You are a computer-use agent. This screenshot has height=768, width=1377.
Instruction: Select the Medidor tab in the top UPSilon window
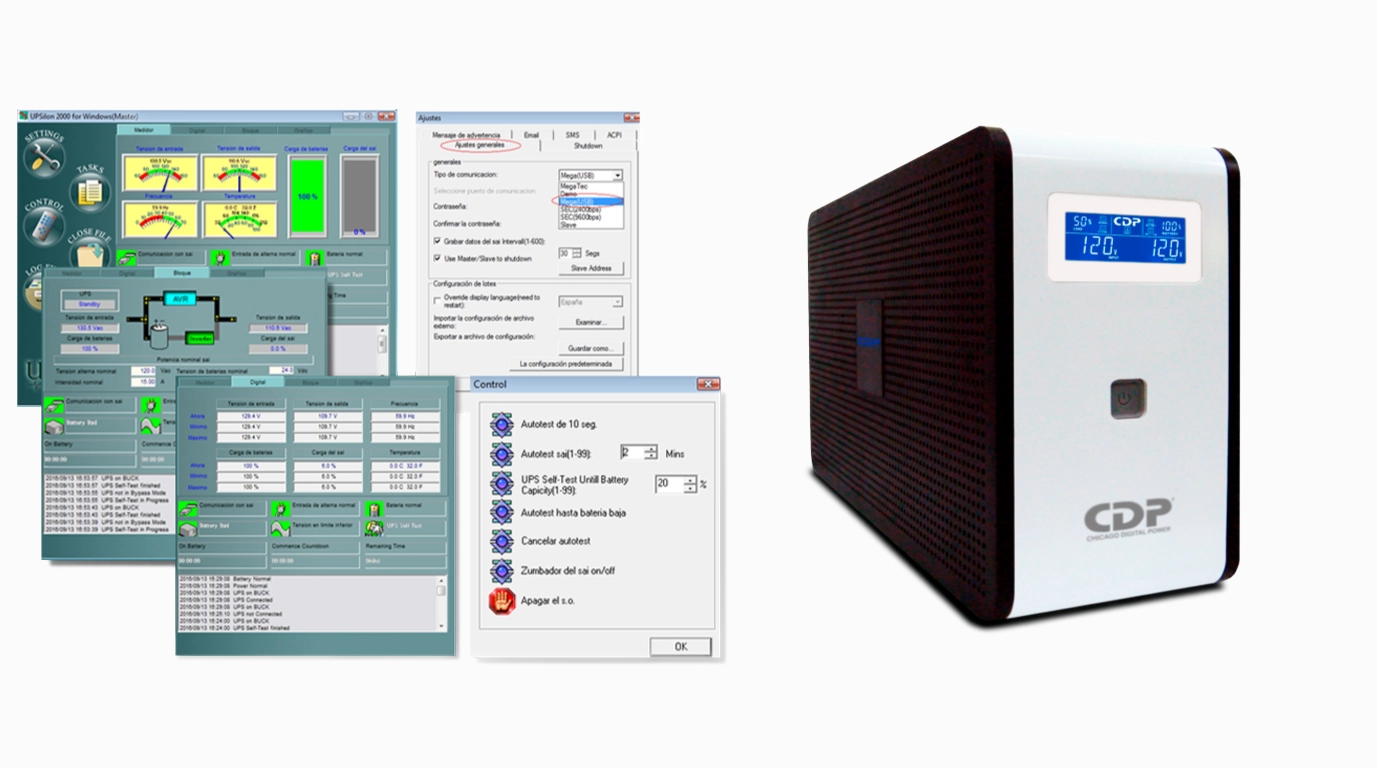coord(143,130)
